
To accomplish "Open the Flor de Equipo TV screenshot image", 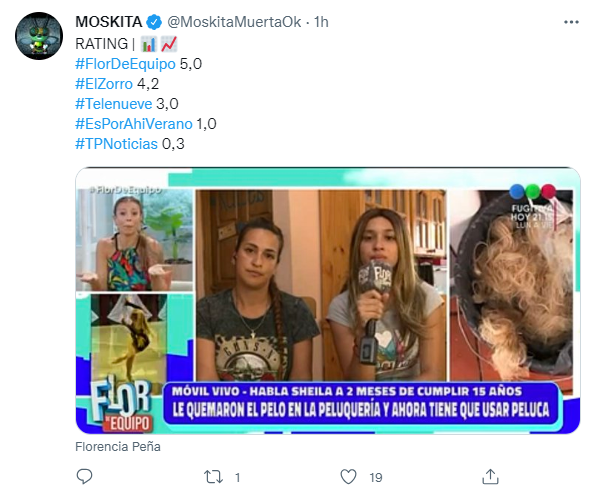I will click(x=328, y=300).
